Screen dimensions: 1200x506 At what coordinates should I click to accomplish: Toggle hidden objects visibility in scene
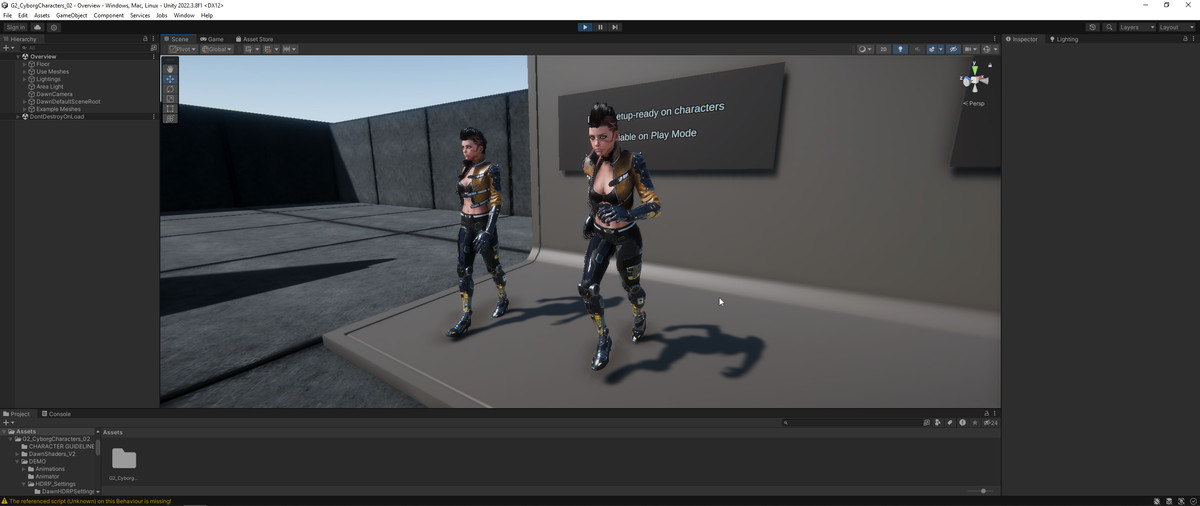(x=953, y=49)
